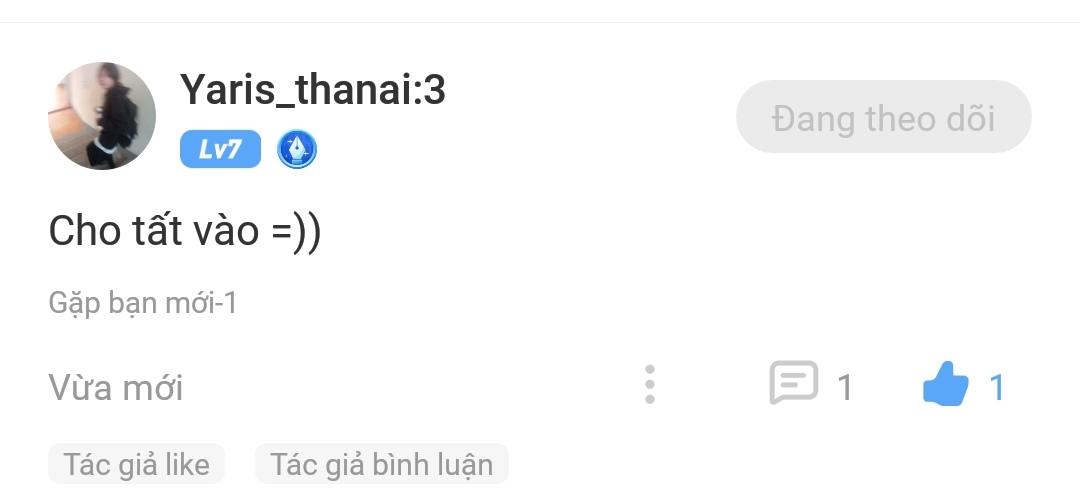
Task: Tap the Lv7 level badge
Action: tap(220, 149)
